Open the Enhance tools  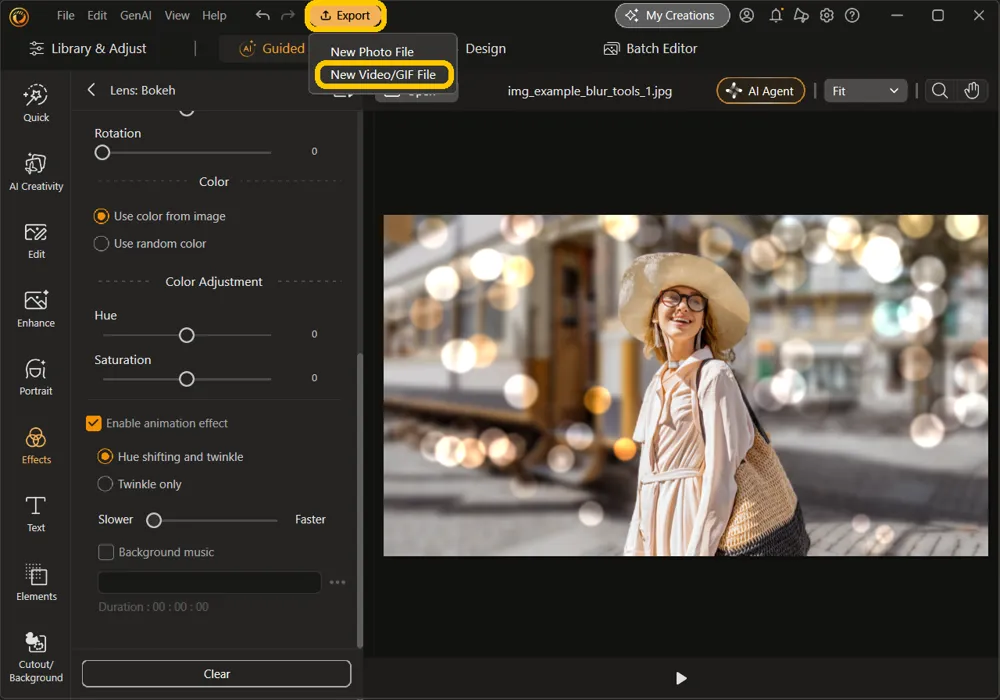click(36, 309)
